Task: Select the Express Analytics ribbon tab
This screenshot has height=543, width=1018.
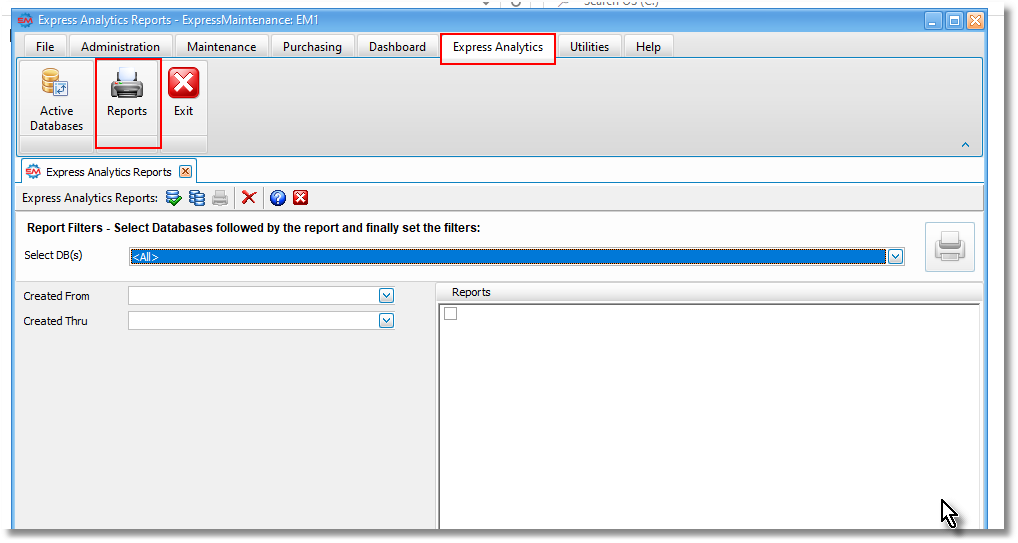Action: 498,47
